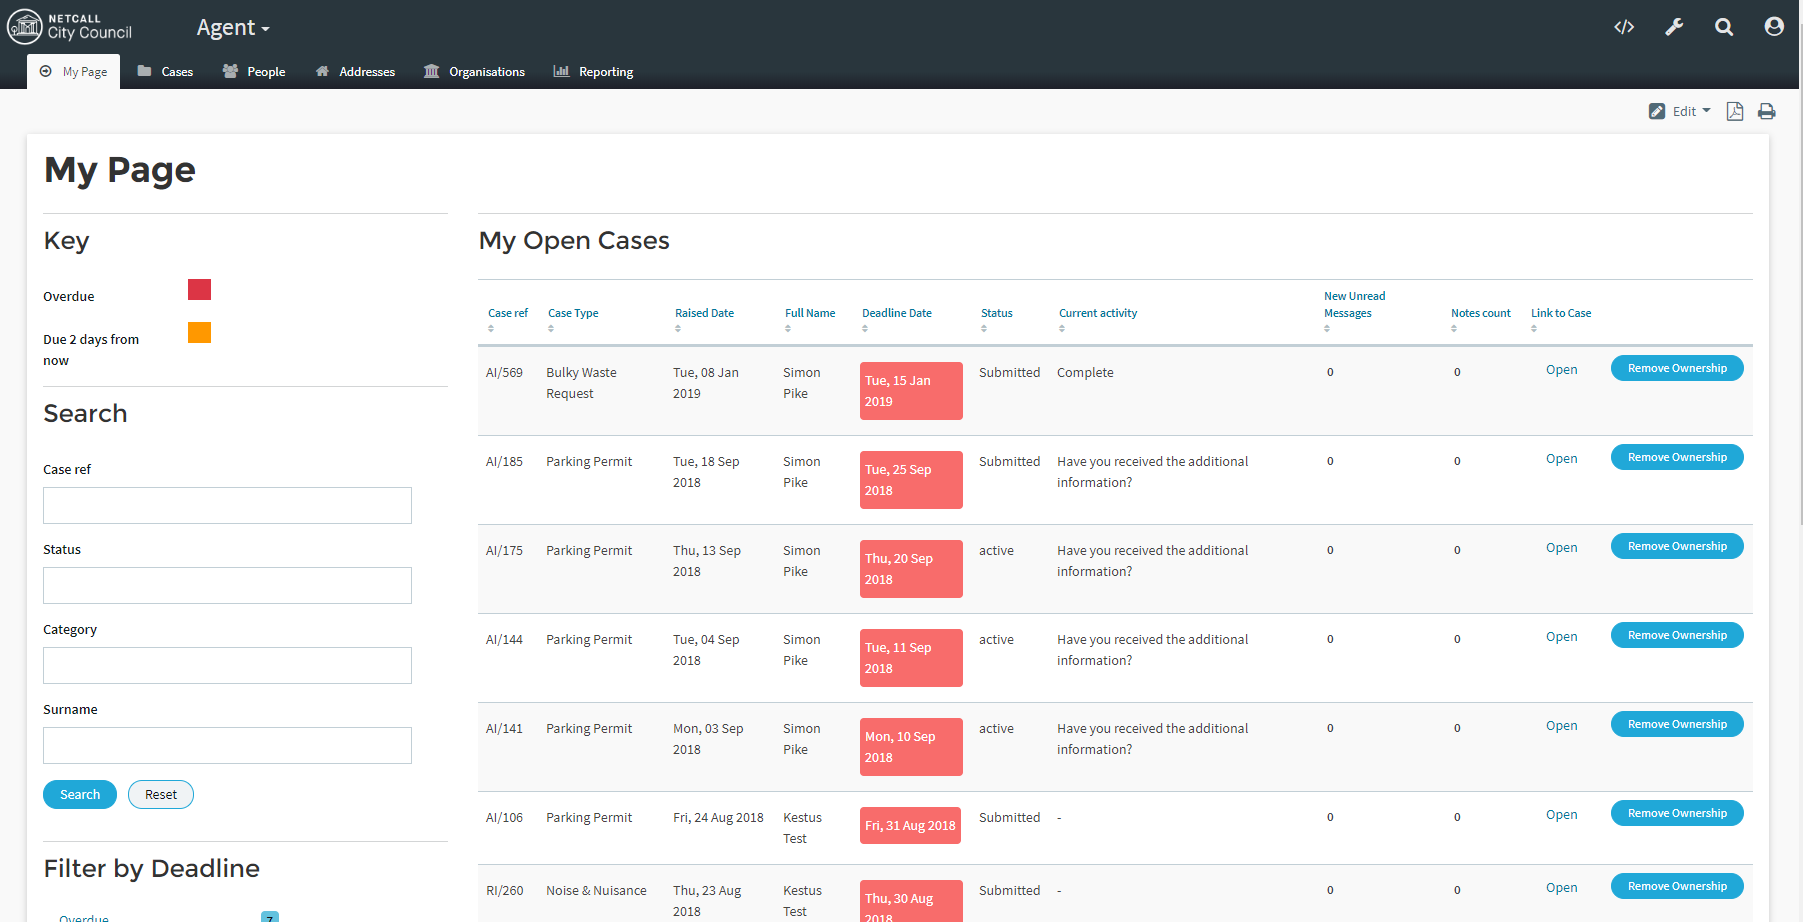Focus the Status search field

coord(227,585)
